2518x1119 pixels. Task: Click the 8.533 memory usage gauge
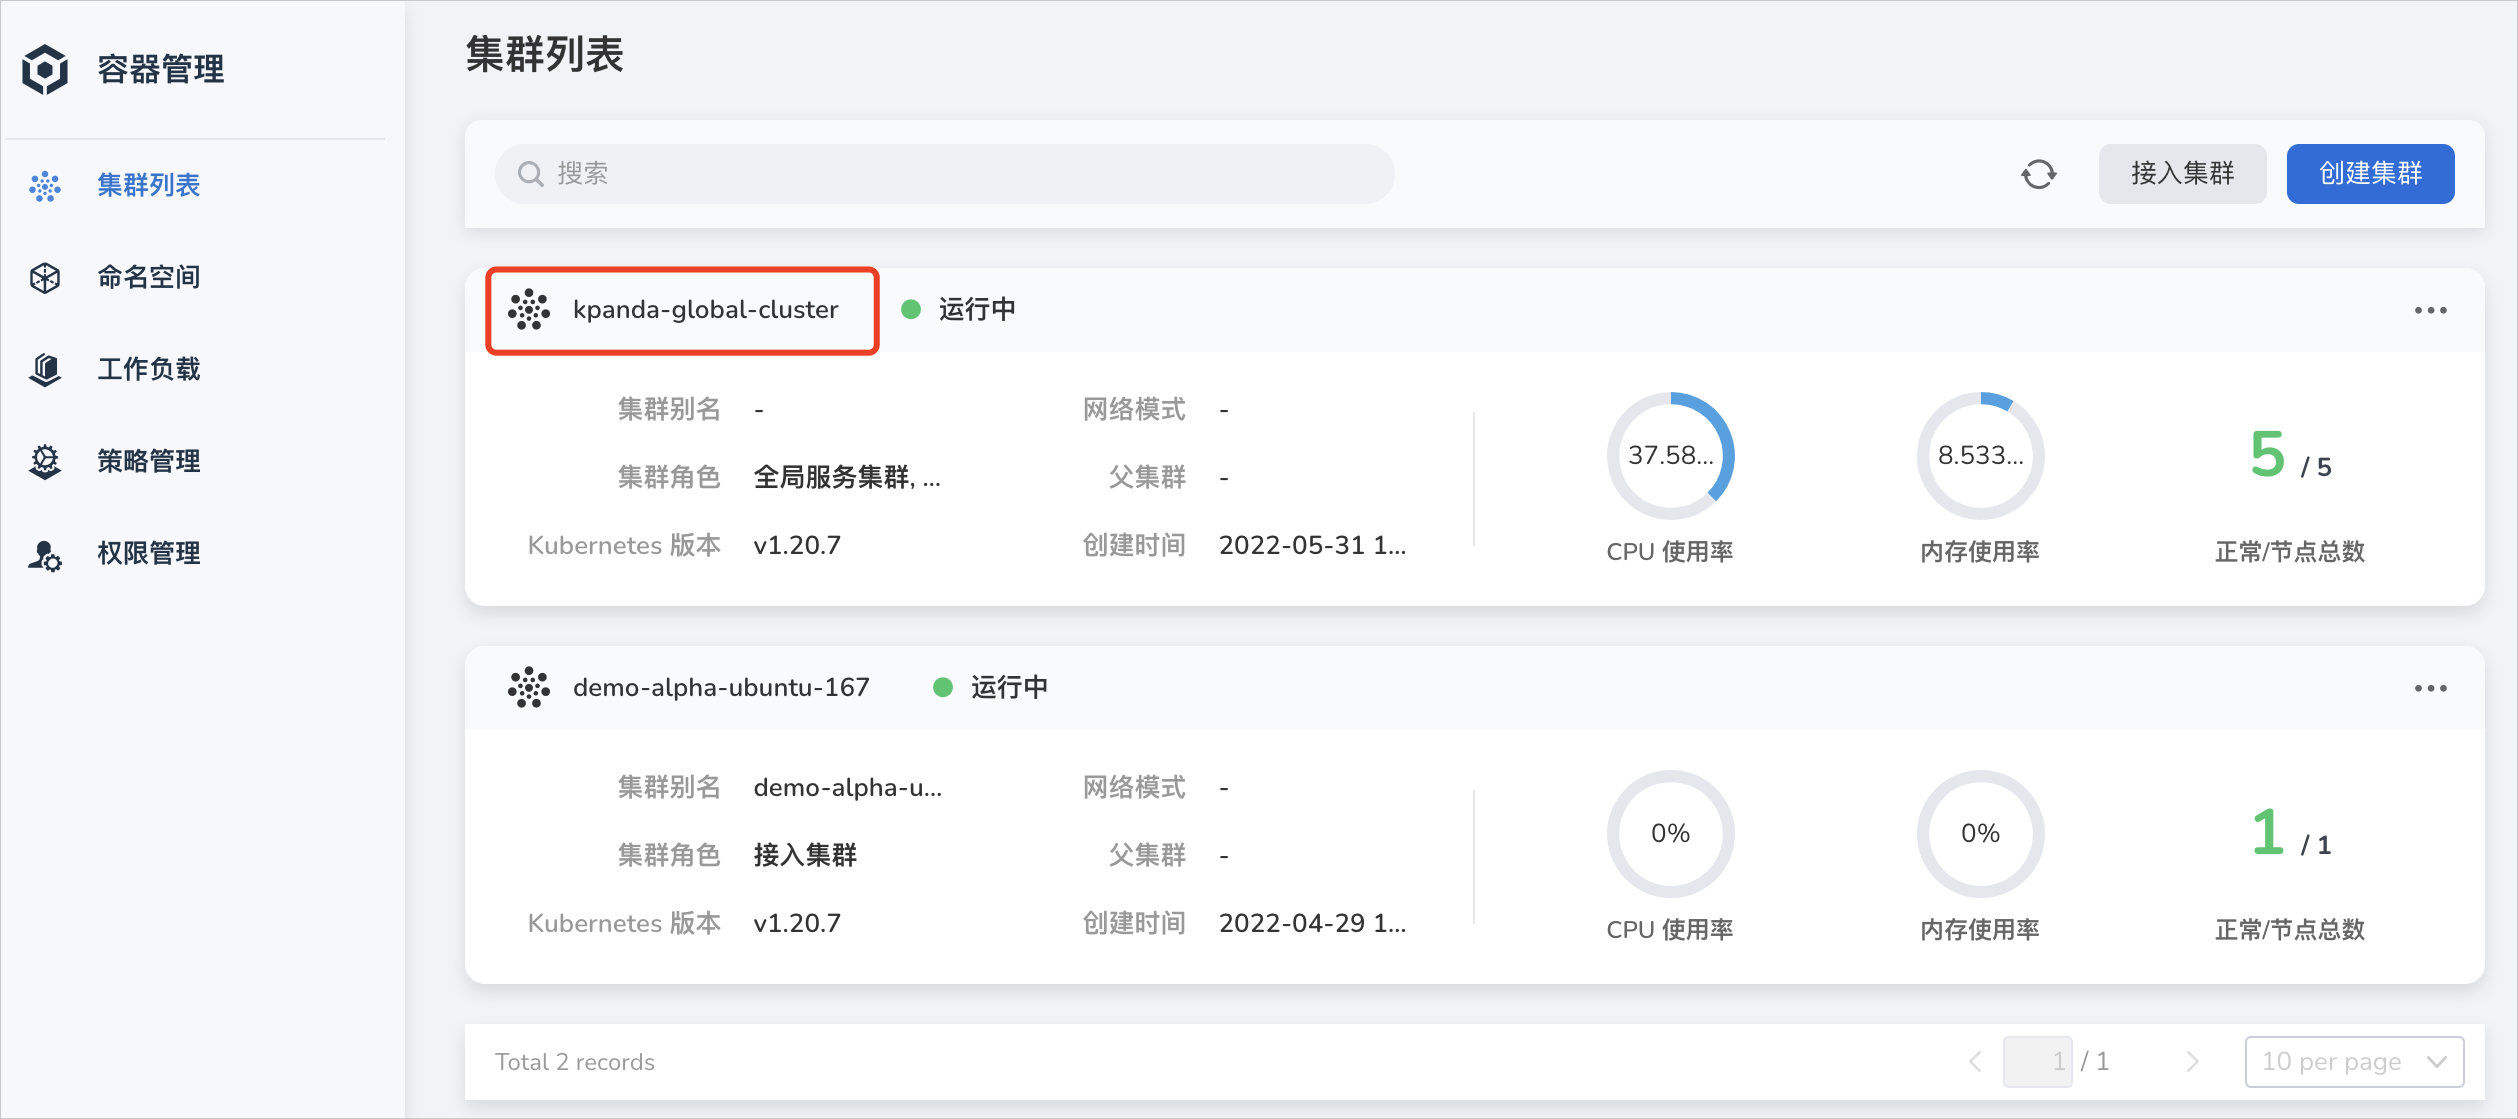[1980, 456]
